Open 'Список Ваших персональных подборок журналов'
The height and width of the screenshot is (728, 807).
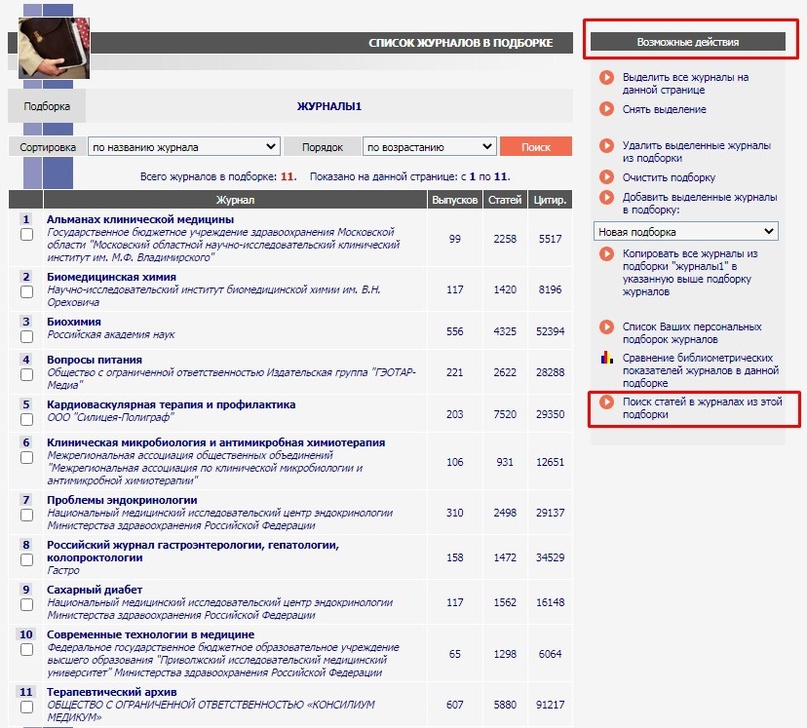(692, 333)
